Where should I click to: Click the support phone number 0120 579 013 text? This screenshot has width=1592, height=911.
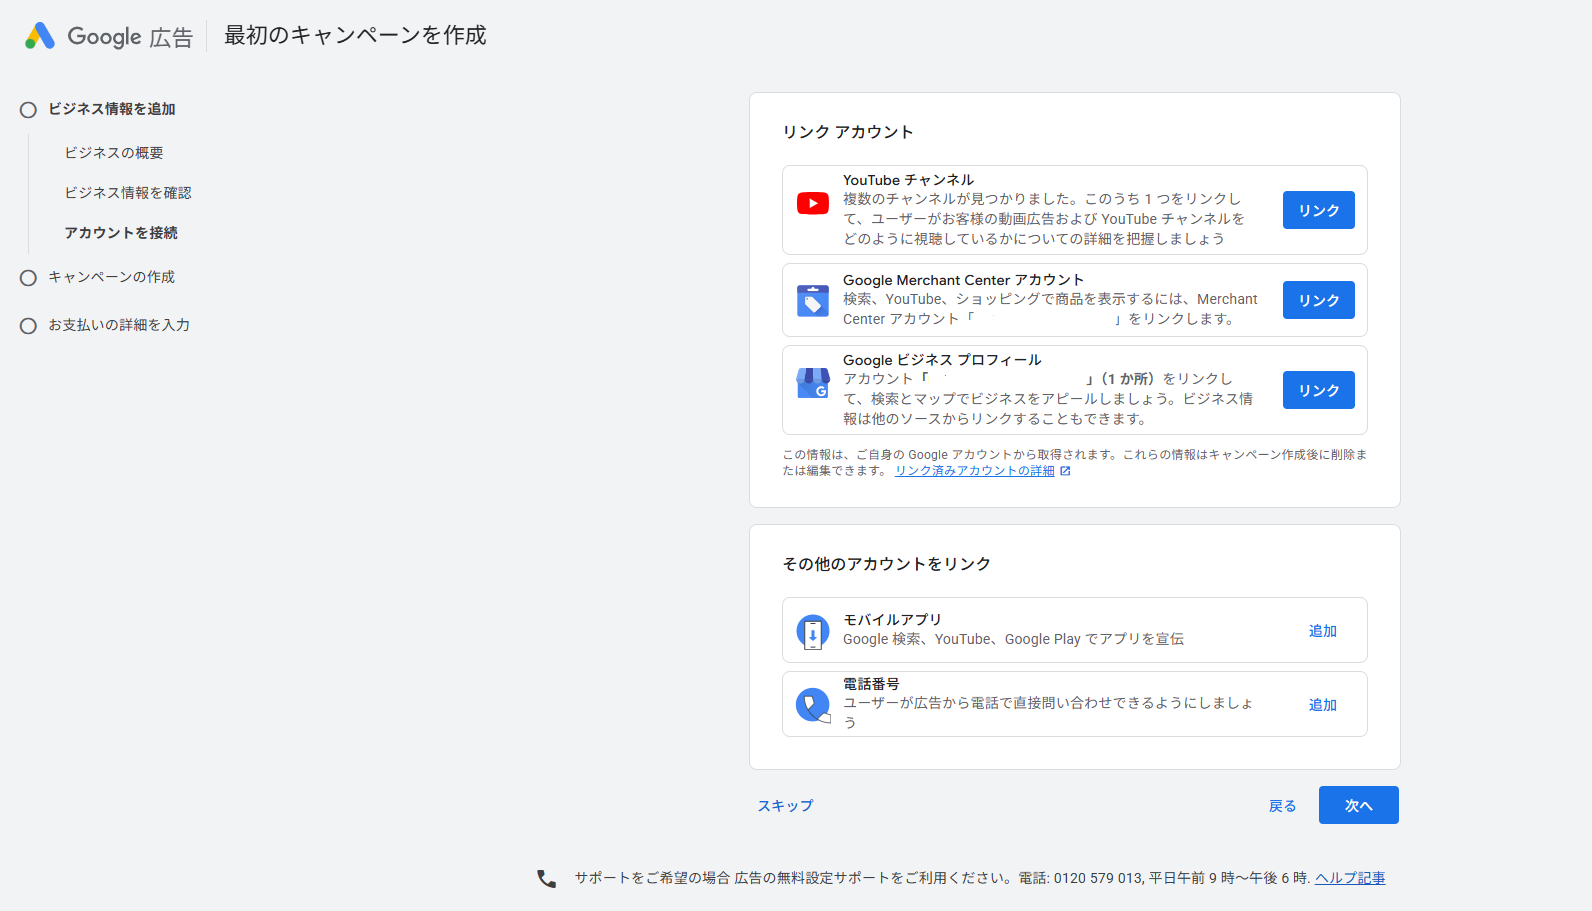[1098, 878]
